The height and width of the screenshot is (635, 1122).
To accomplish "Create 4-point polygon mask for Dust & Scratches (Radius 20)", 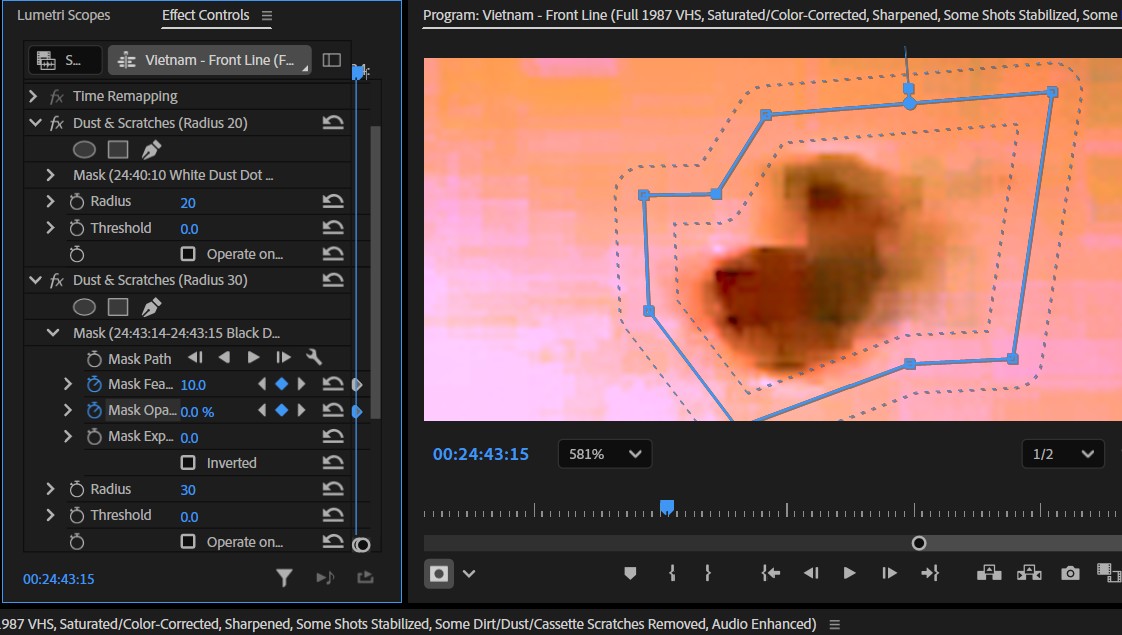I will pyautogui.click(x=118, y=150).
